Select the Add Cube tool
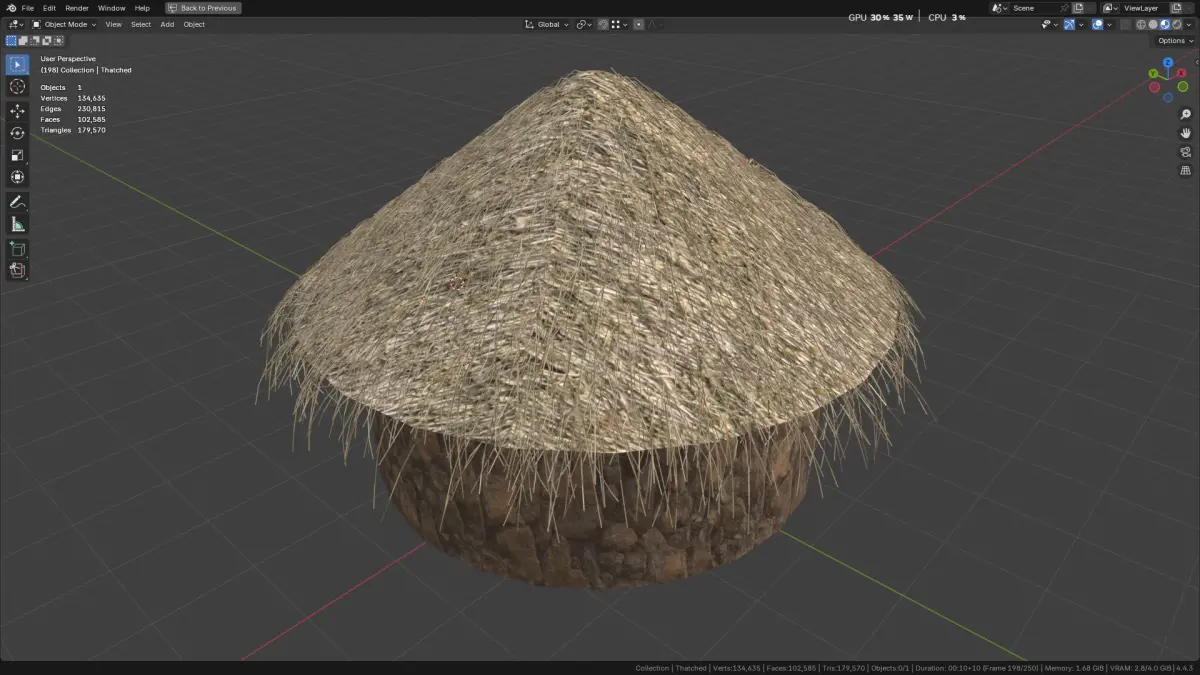This screenshot has height=675, width=1200. tap(17, 248)
